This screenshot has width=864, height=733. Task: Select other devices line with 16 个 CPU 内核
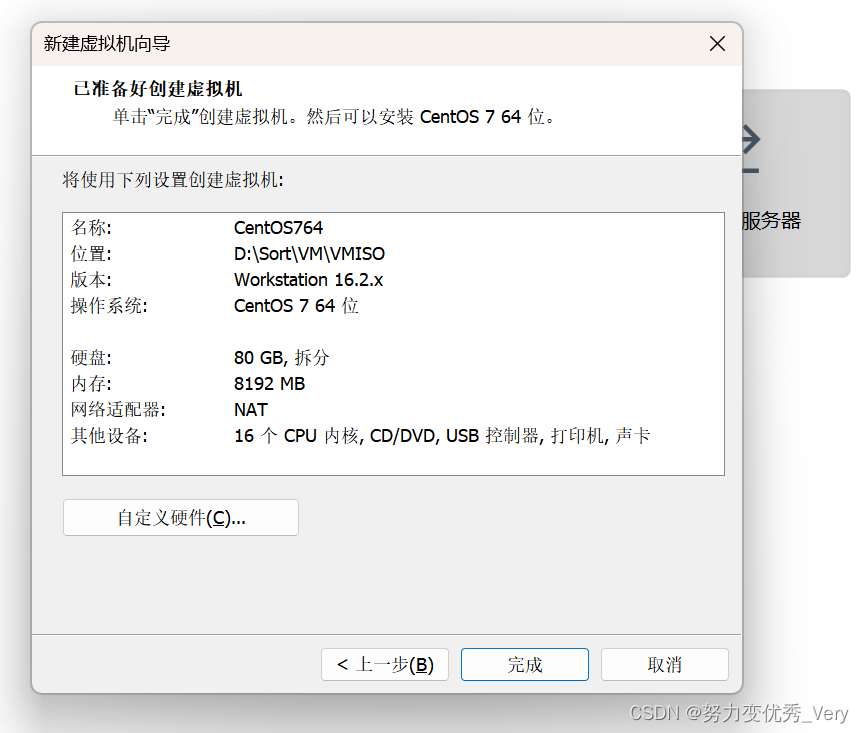tap(442, 435)
